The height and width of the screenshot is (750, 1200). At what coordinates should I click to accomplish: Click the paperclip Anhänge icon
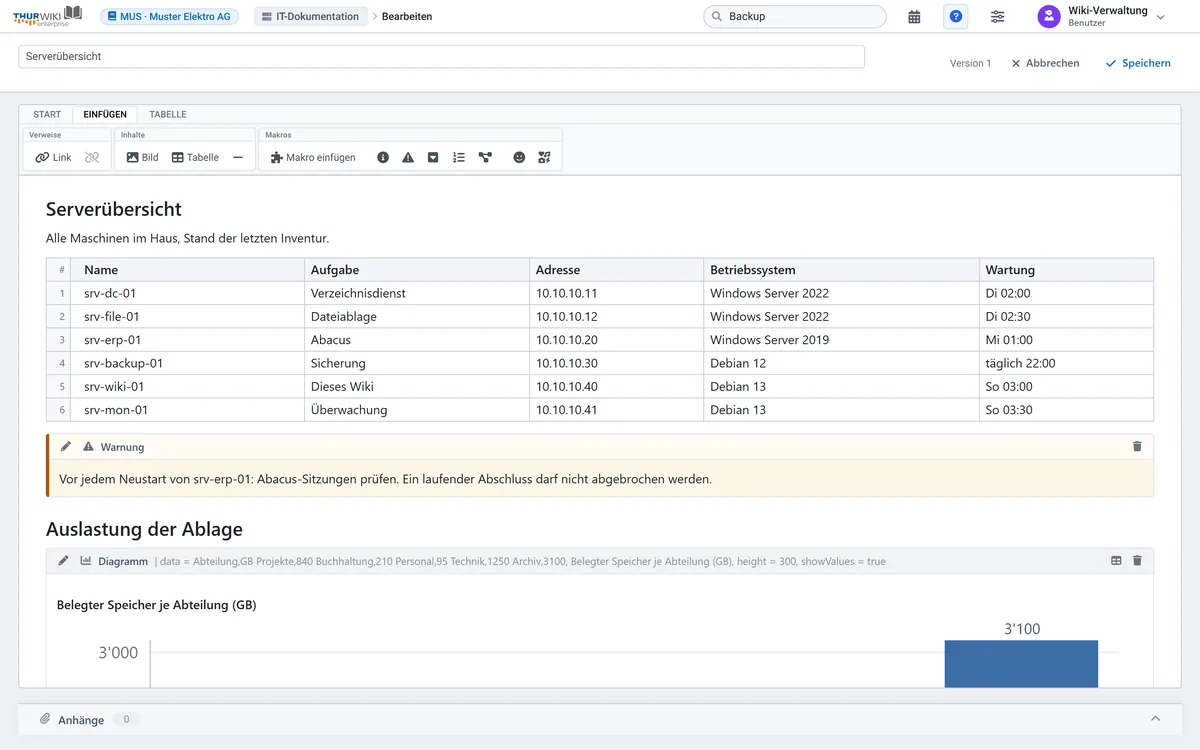tap(45, 719)
